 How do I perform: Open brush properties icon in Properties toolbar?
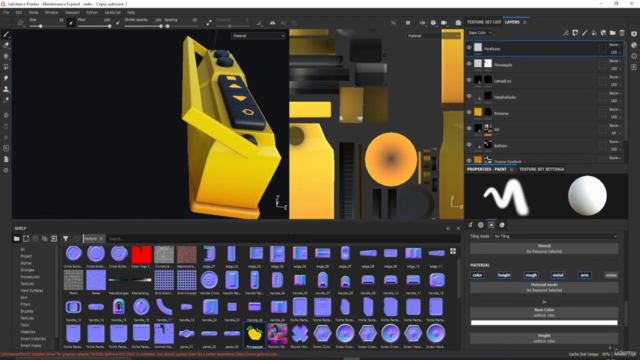coord(471,225)
